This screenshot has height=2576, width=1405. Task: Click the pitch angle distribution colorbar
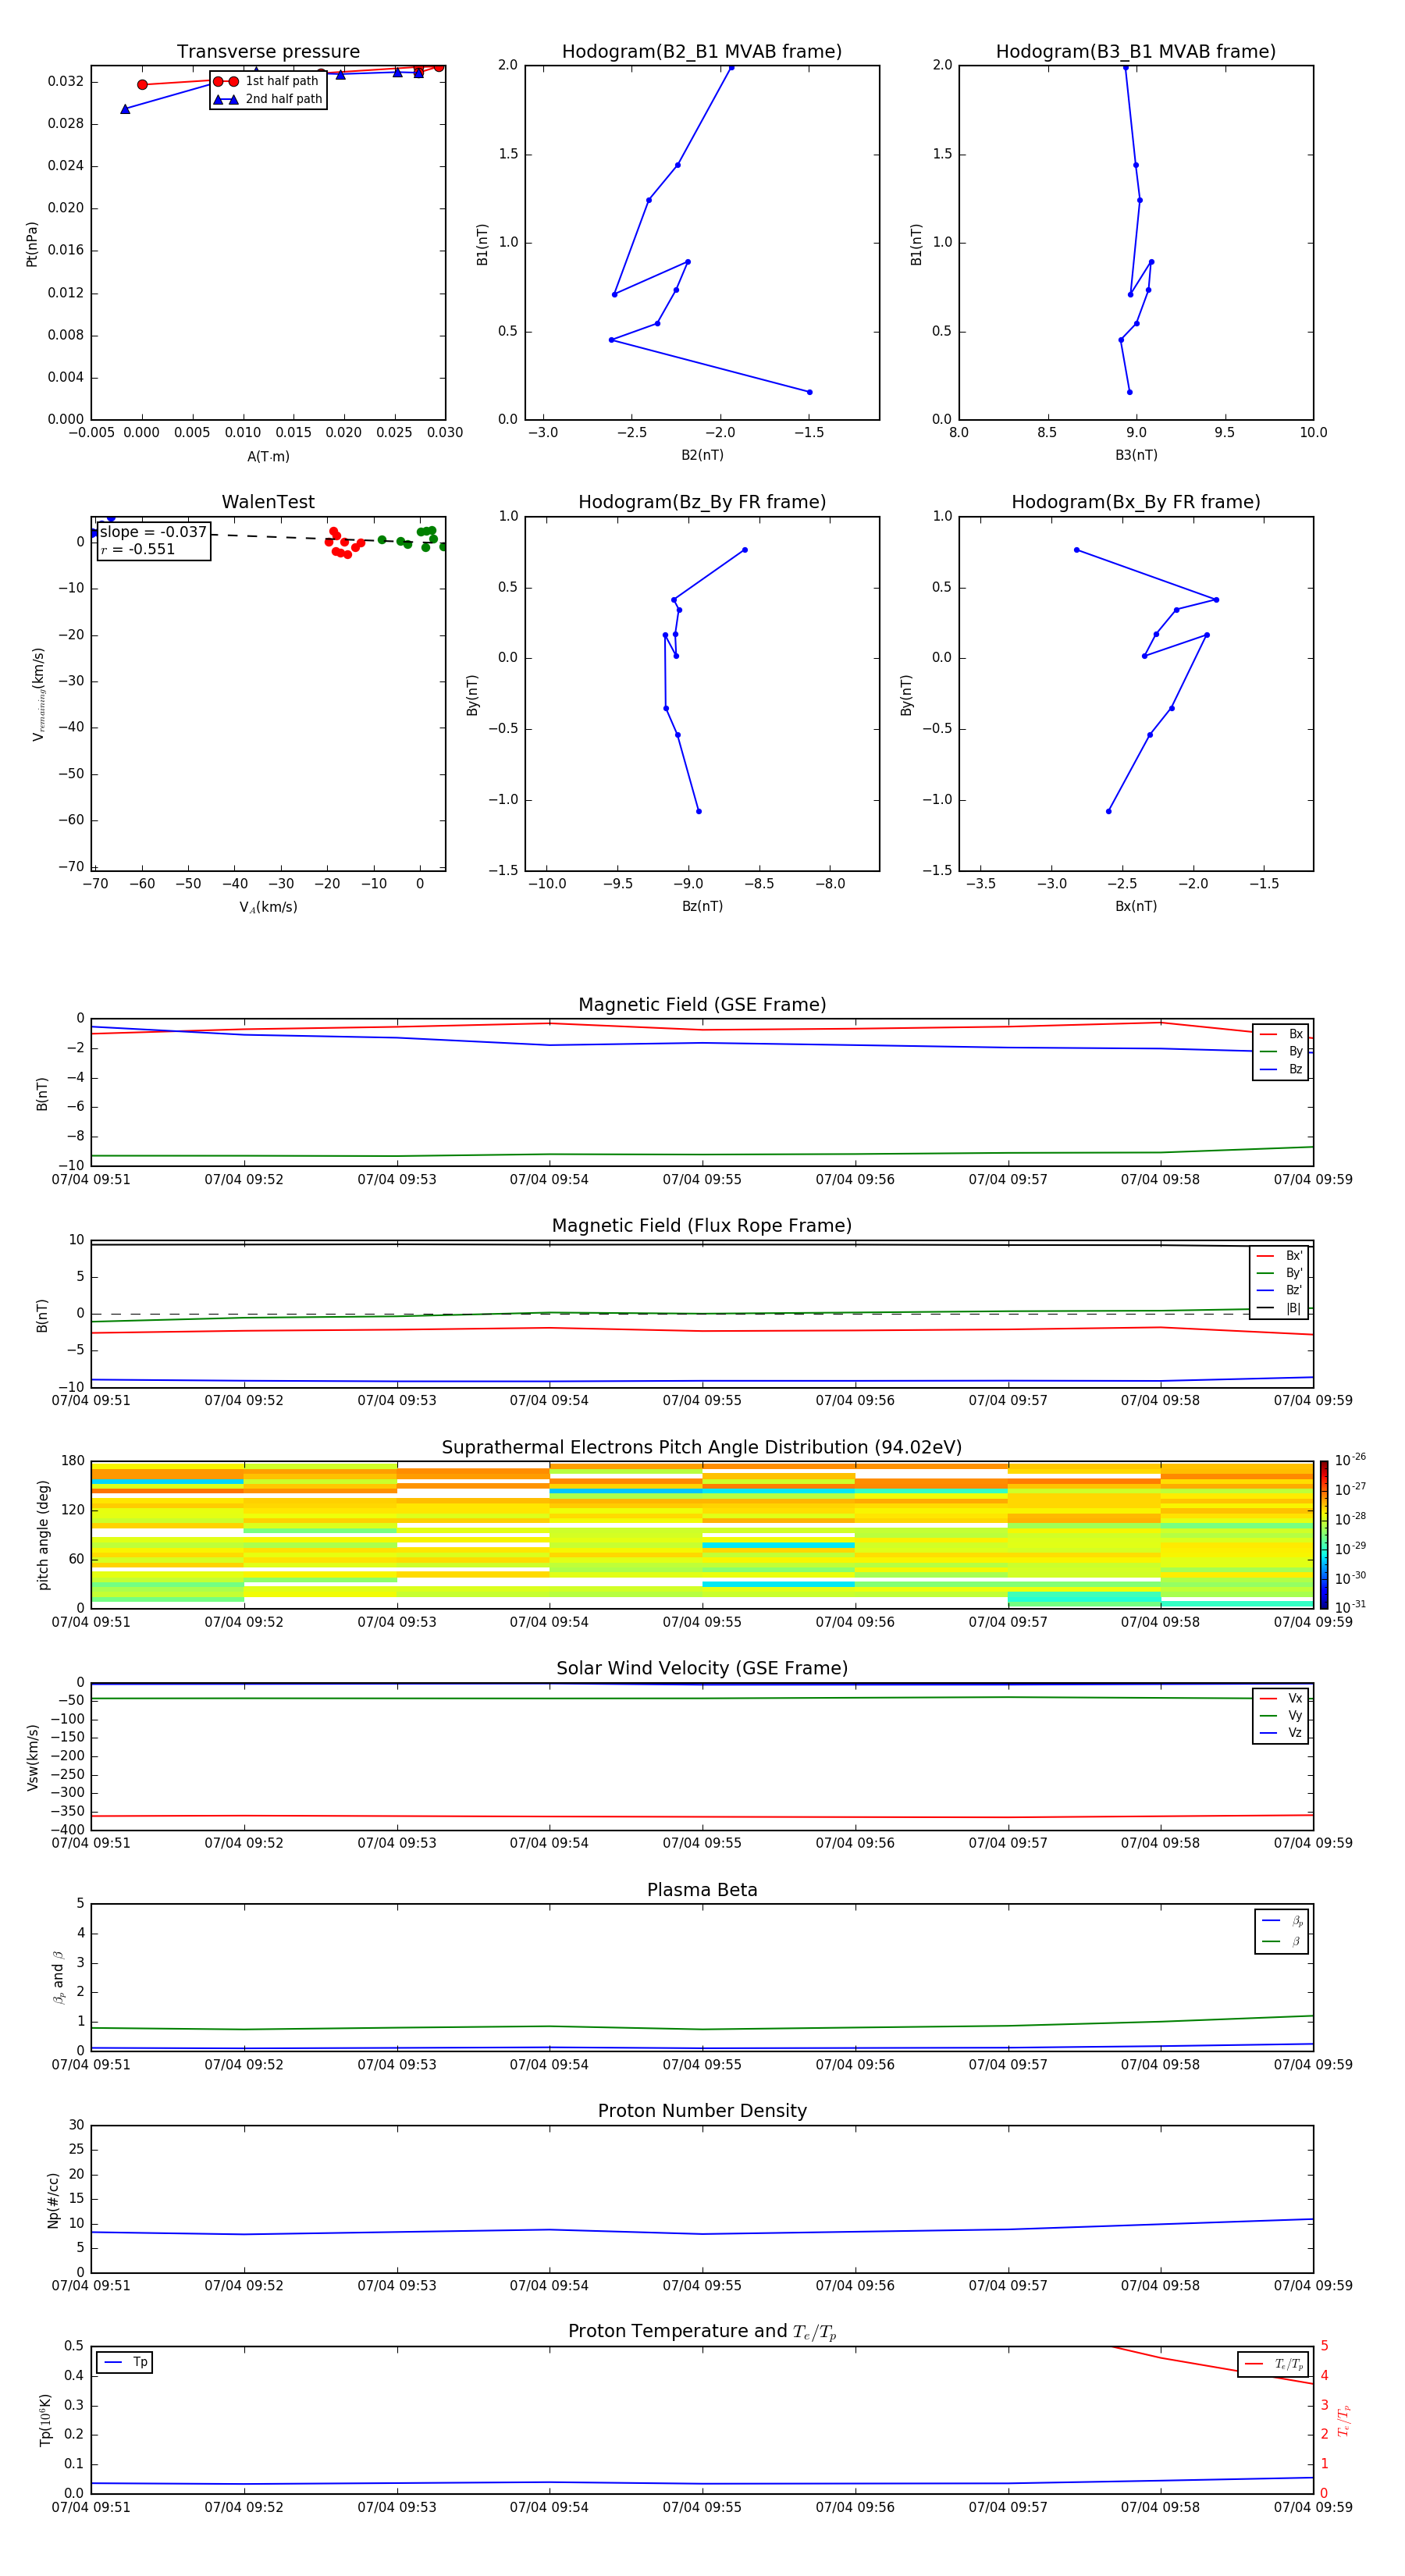coord(1323,1534)
